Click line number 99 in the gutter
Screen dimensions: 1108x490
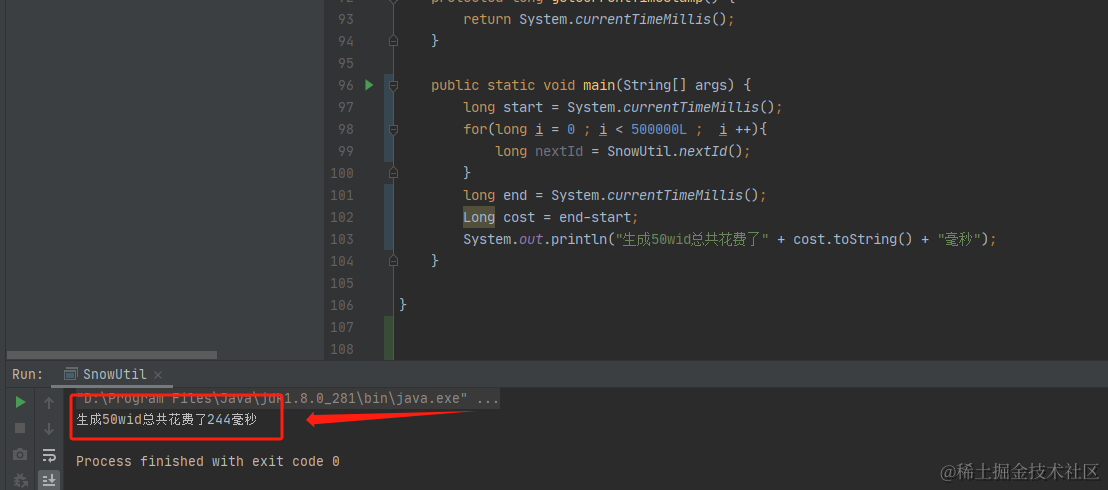(x=345, y=151)
